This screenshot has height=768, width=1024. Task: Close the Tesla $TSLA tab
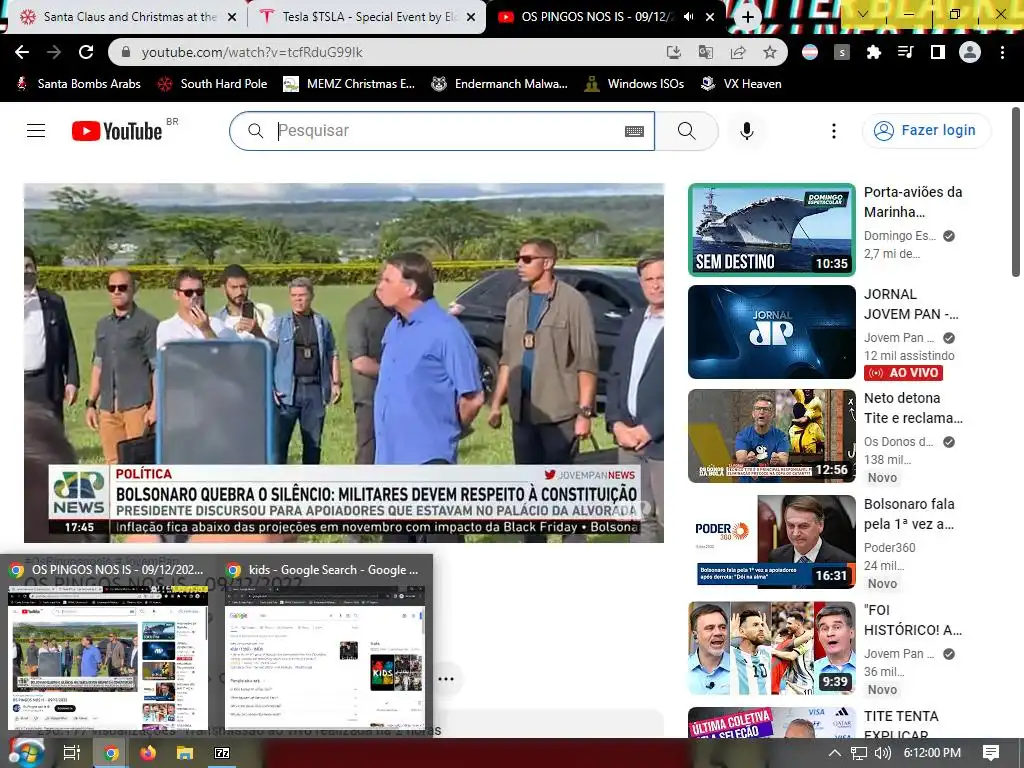pos(471,17)
